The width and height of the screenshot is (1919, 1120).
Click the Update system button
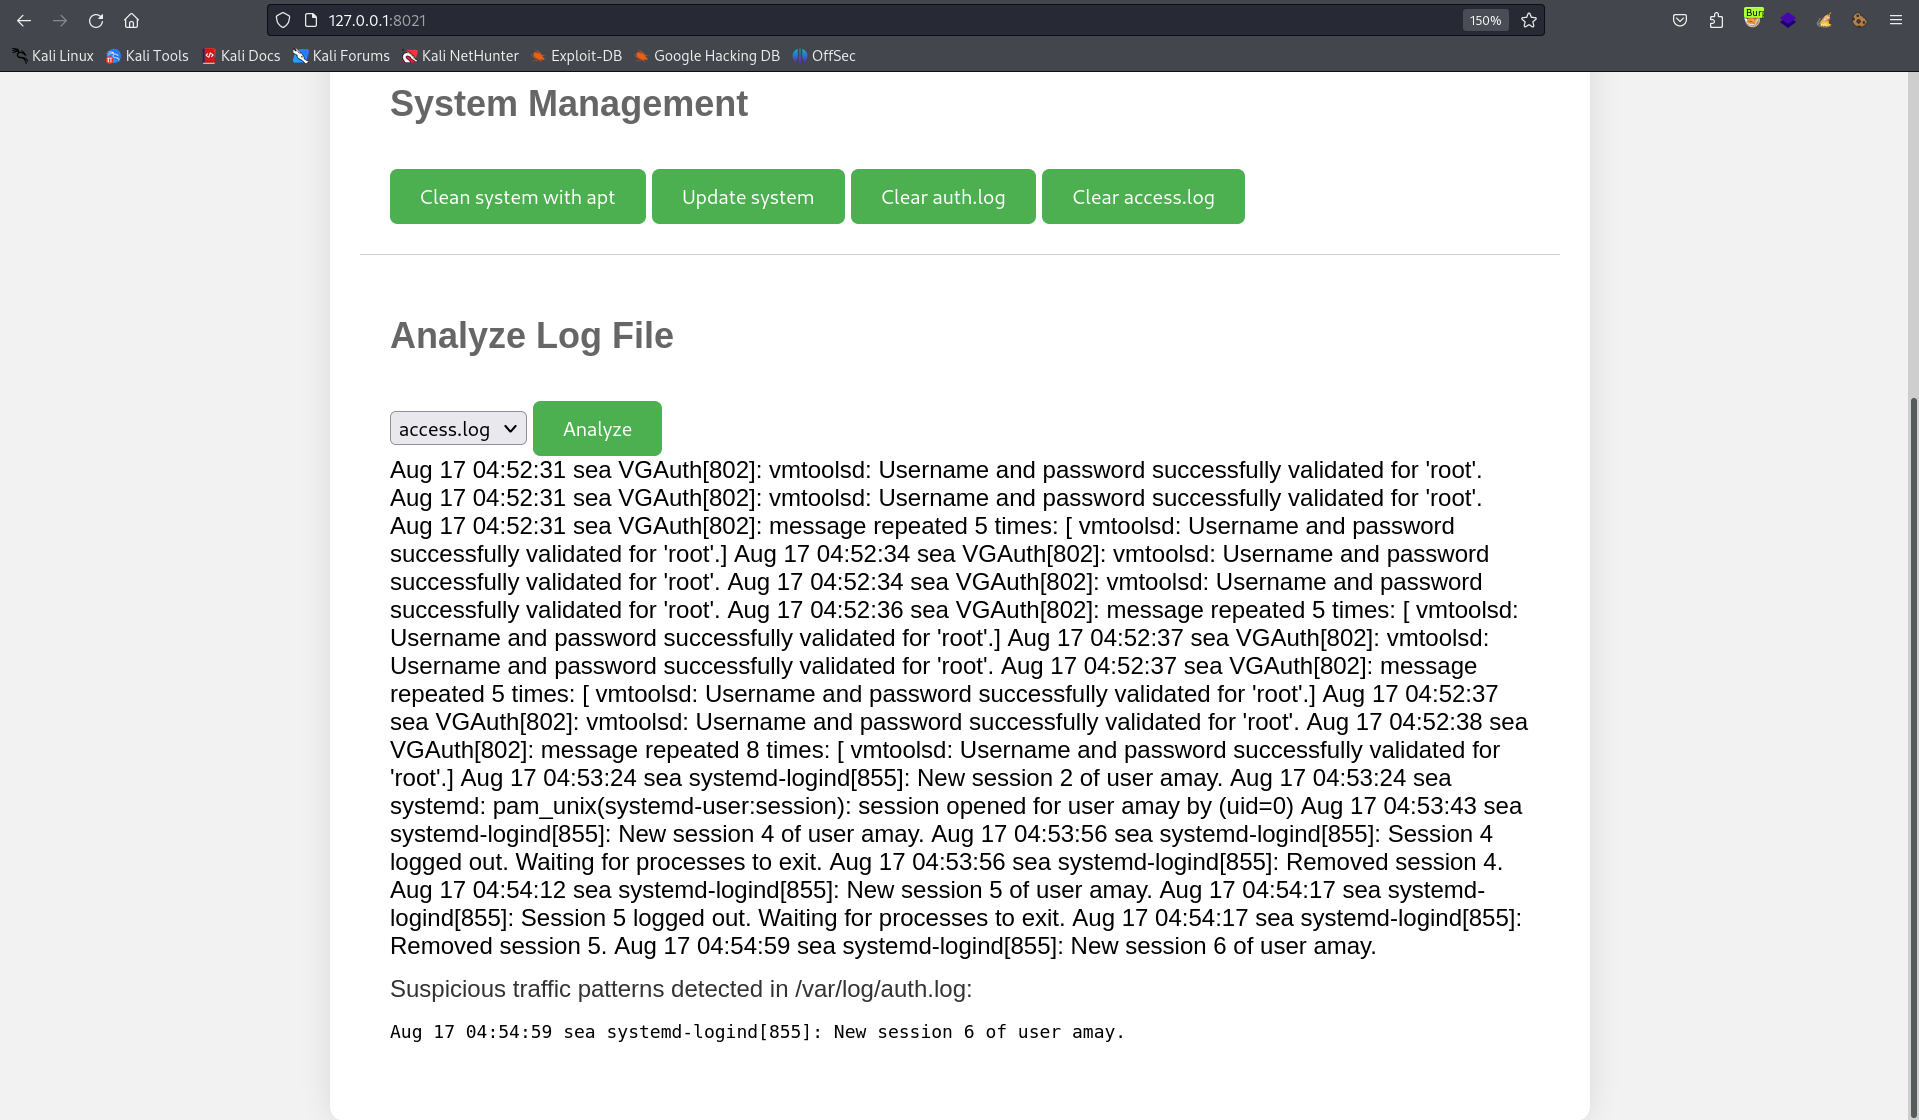coord(748,197)
